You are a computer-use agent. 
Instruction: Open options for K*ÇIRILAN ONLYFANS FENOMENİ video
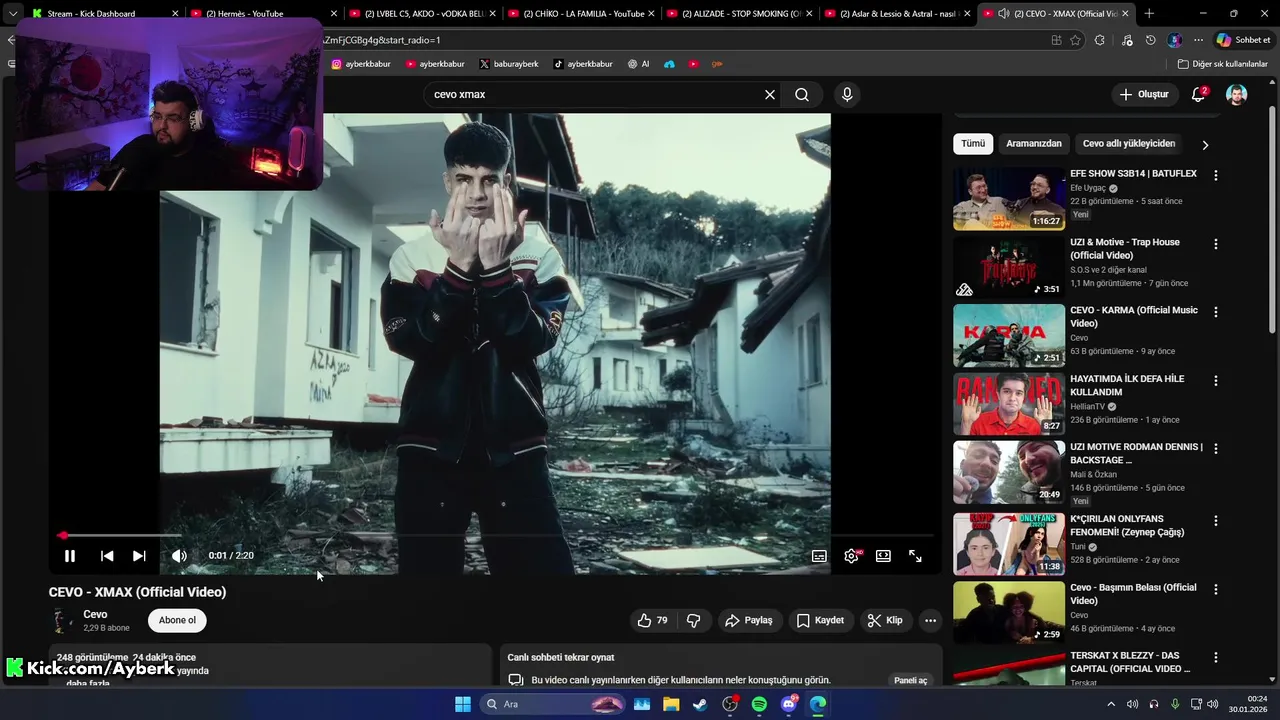tap(1216, 521)
